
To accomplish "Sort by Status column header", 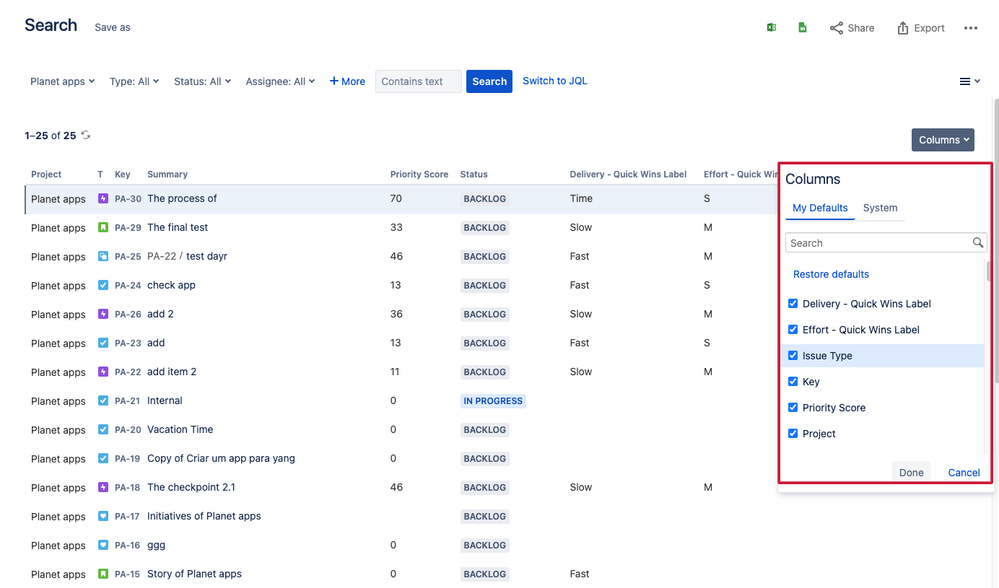I will point(473,174).
